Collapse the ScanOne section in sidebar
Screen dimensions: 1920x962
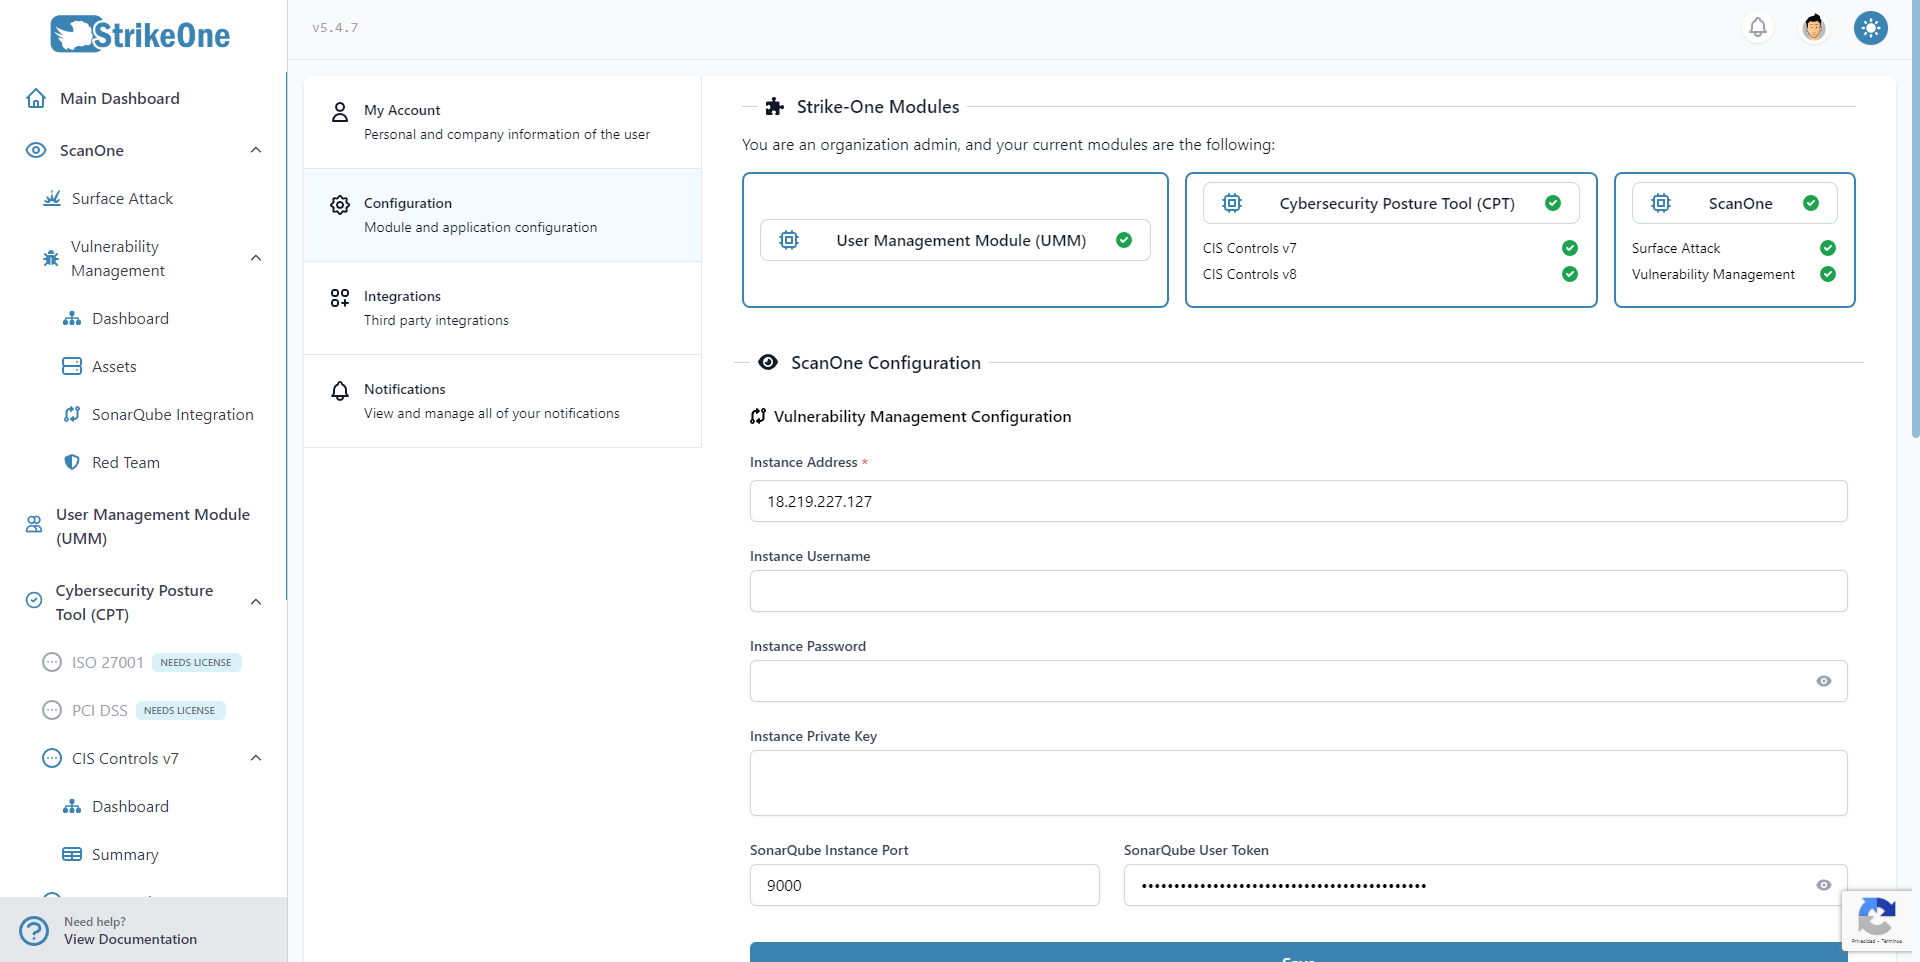coord(256,149)
